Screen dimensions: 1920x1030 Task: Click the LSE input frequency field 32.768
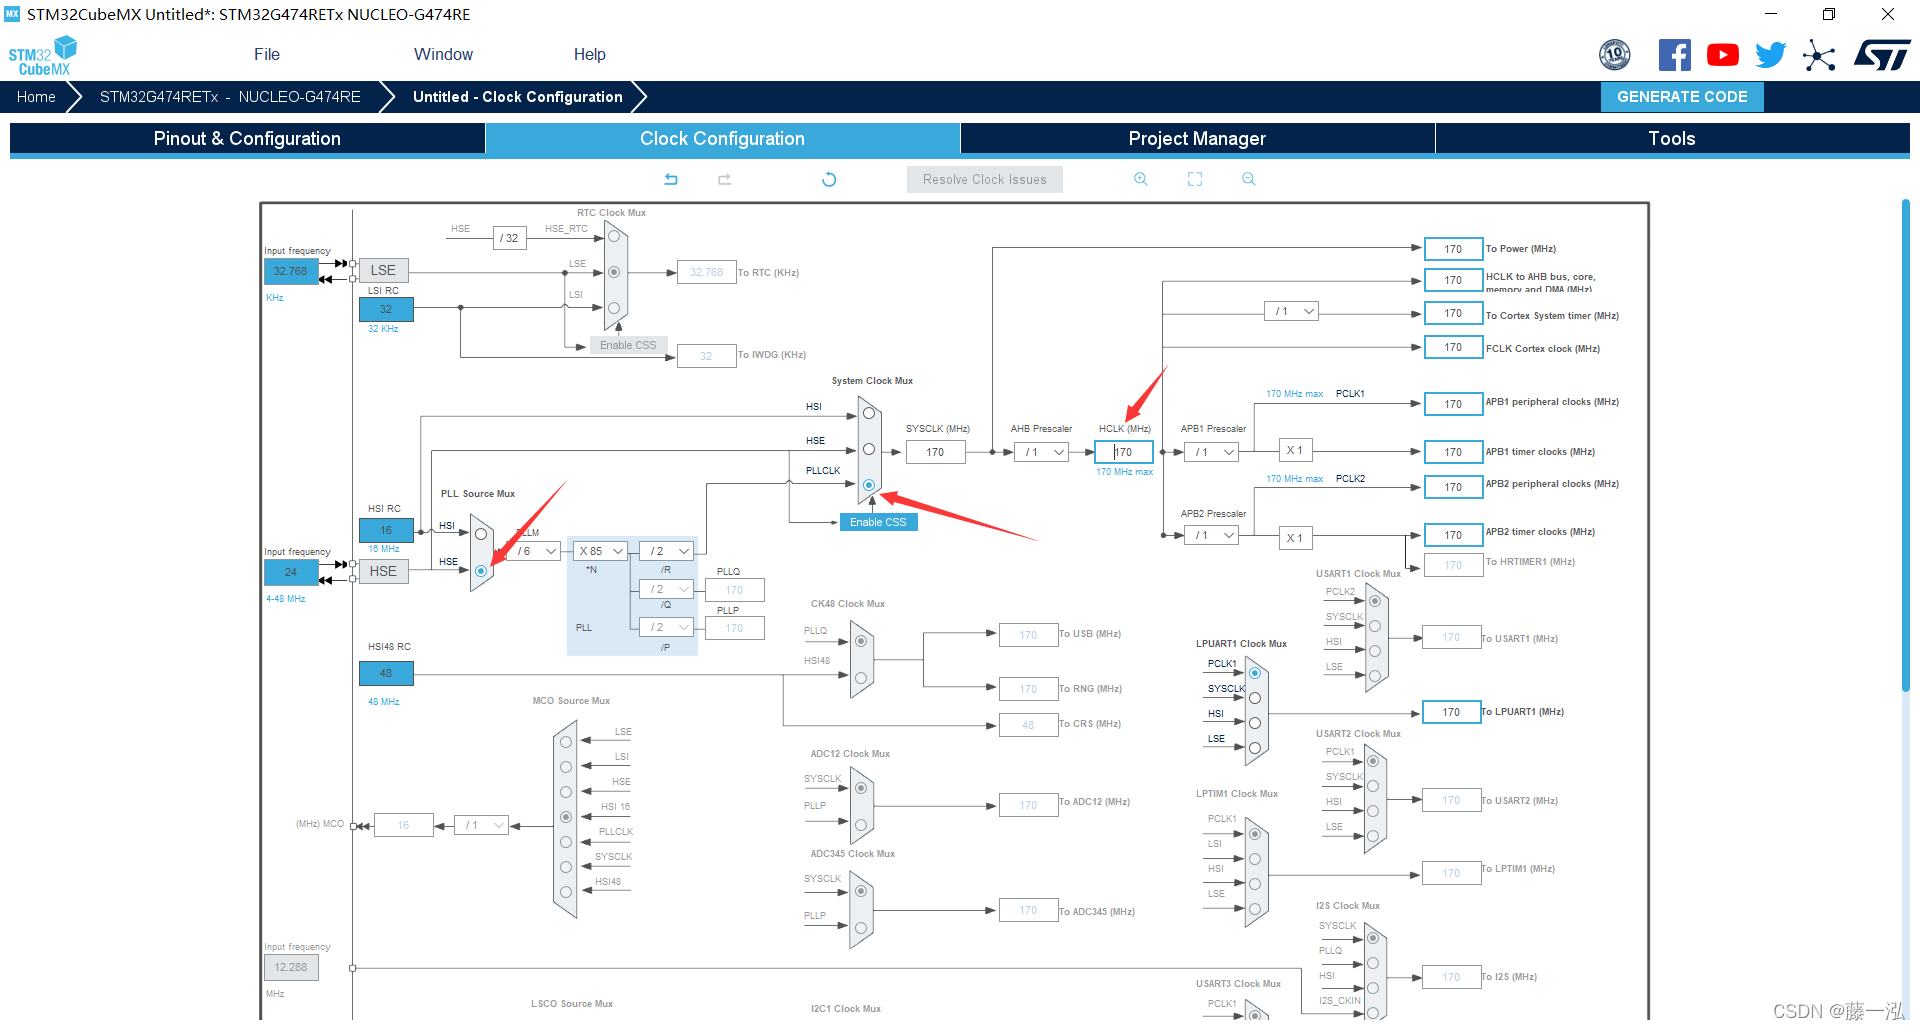coord(291,271)
